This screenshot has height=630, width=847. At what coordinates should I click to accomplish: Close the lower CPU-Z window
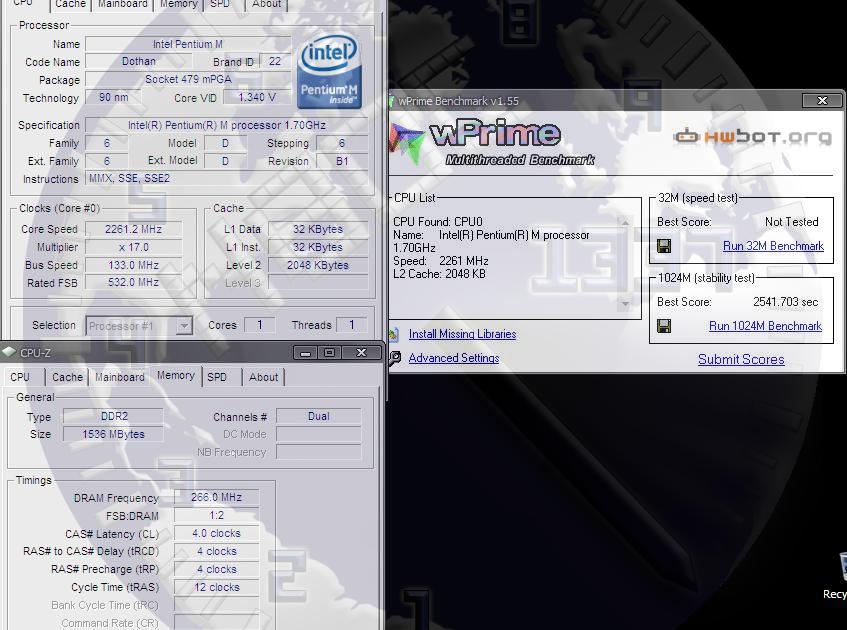361,353
